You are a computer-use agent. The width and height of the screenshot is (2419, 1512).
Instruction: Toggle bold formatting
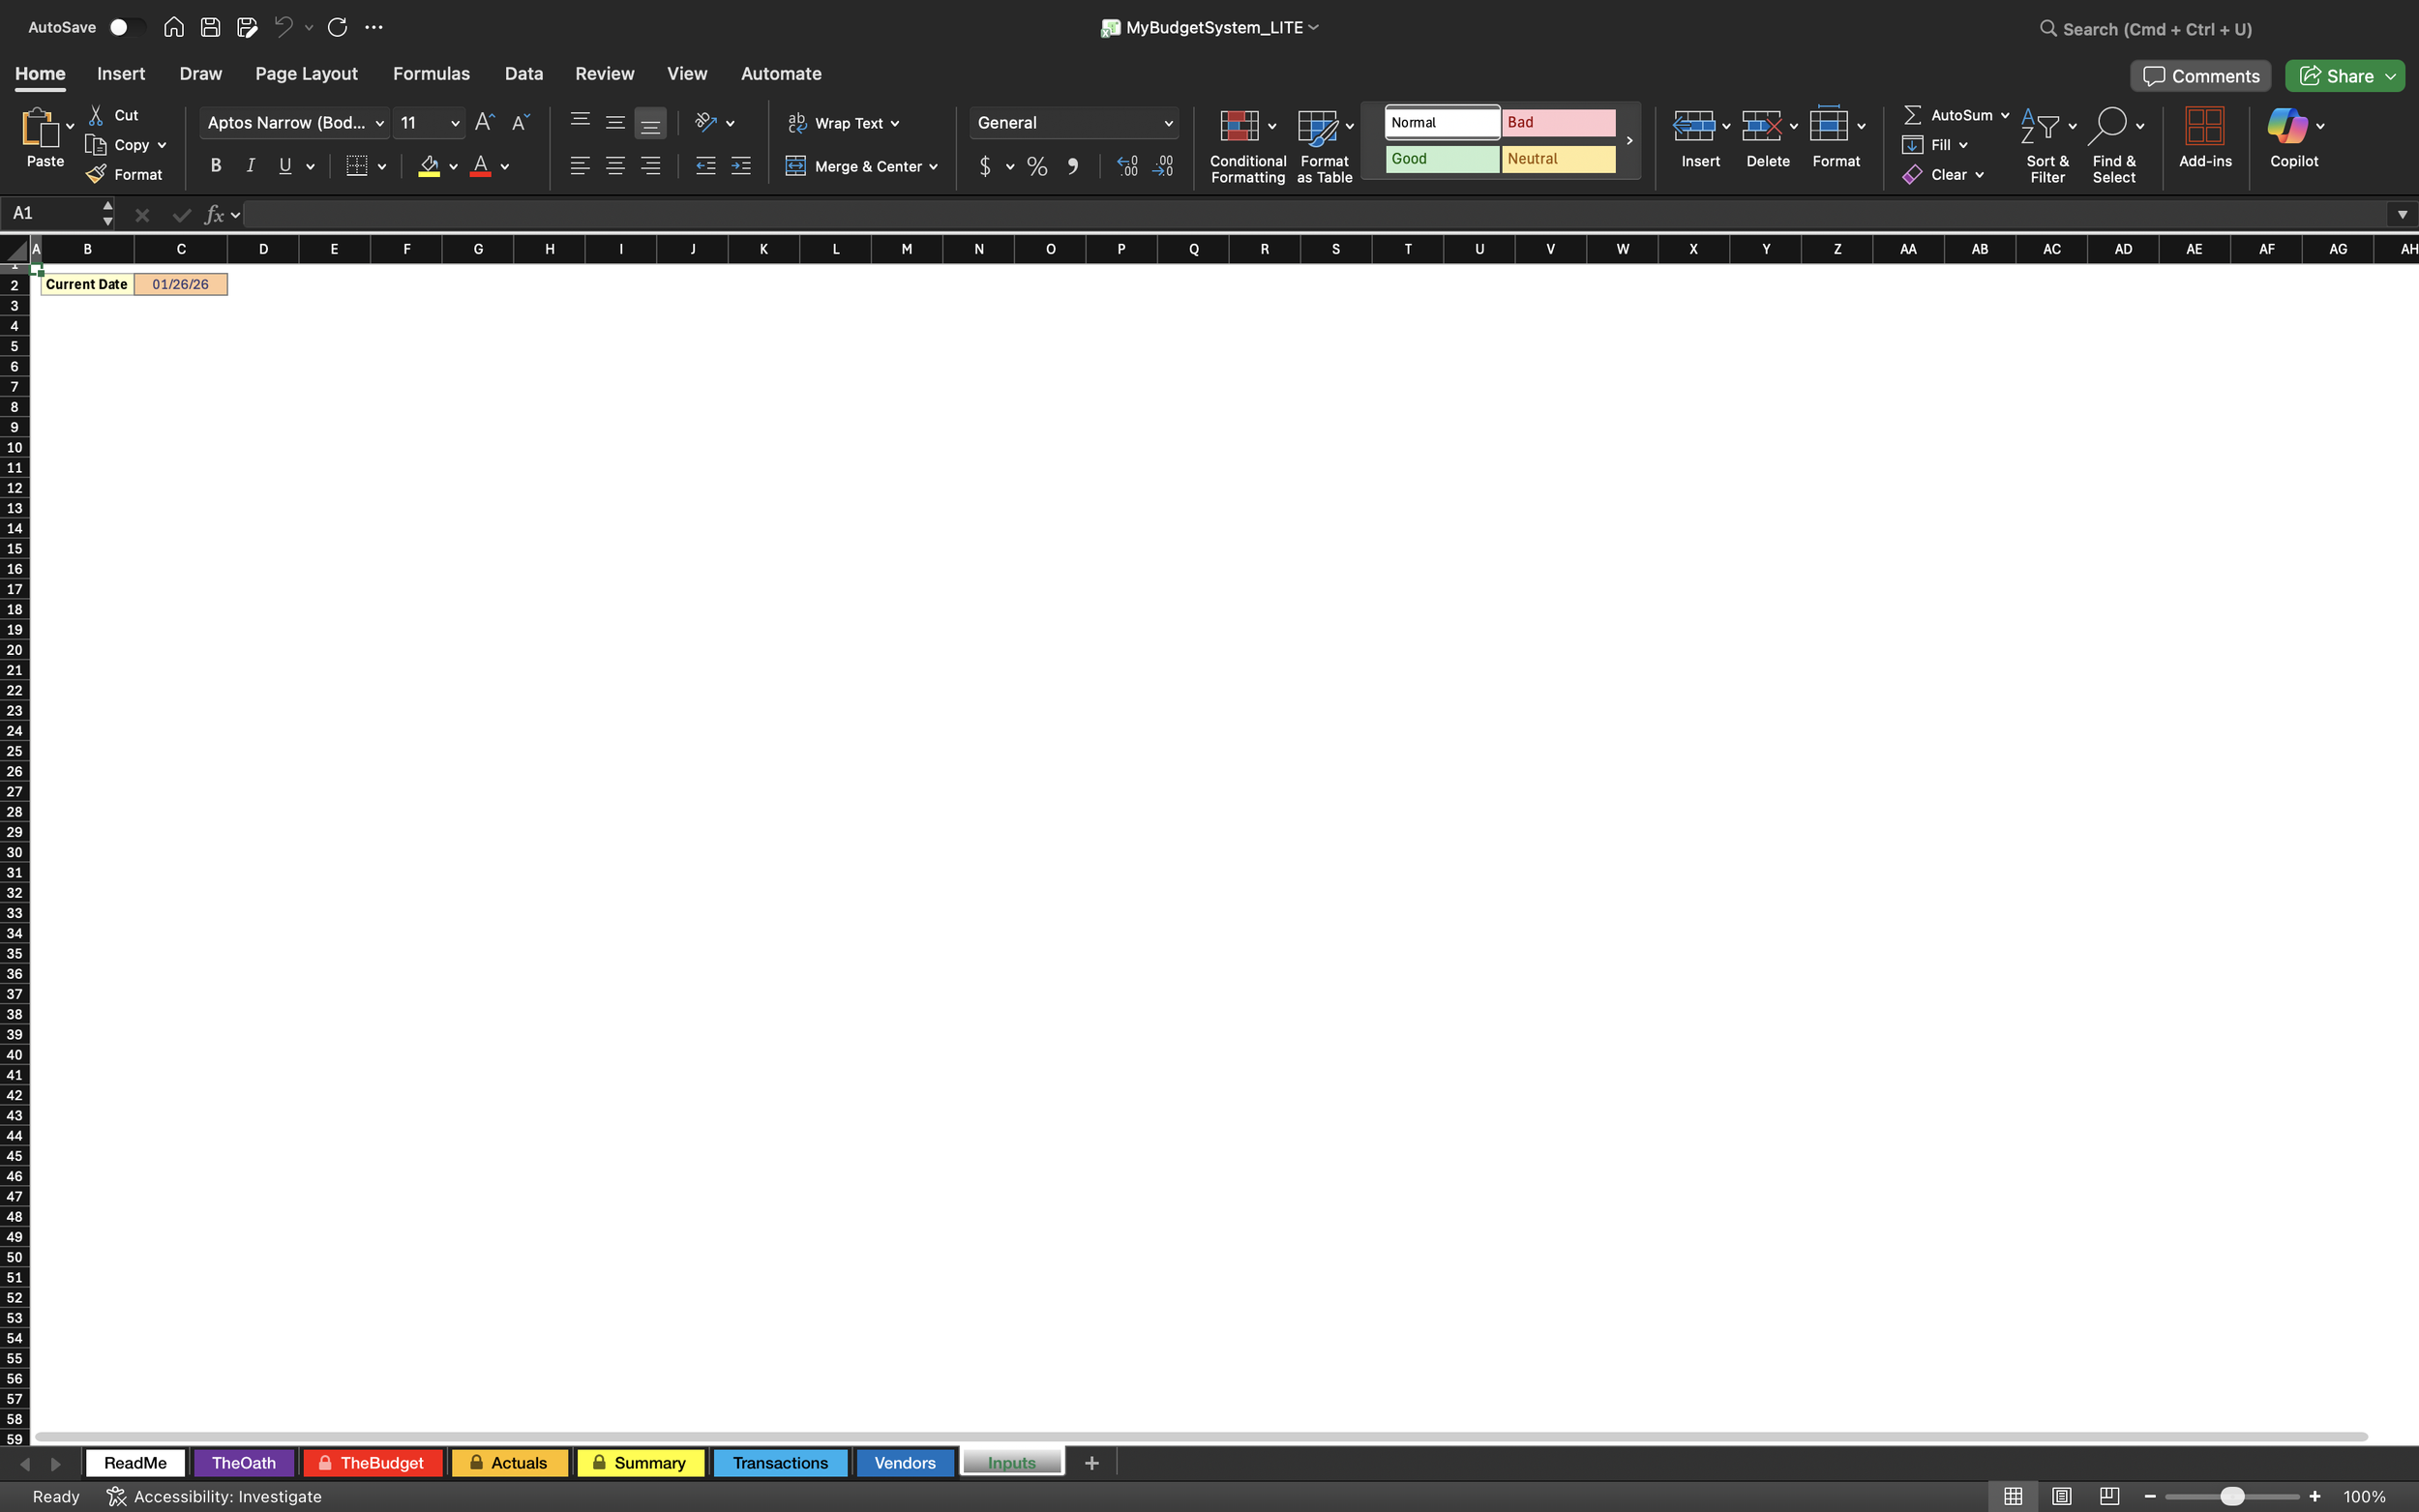[215, 166]
